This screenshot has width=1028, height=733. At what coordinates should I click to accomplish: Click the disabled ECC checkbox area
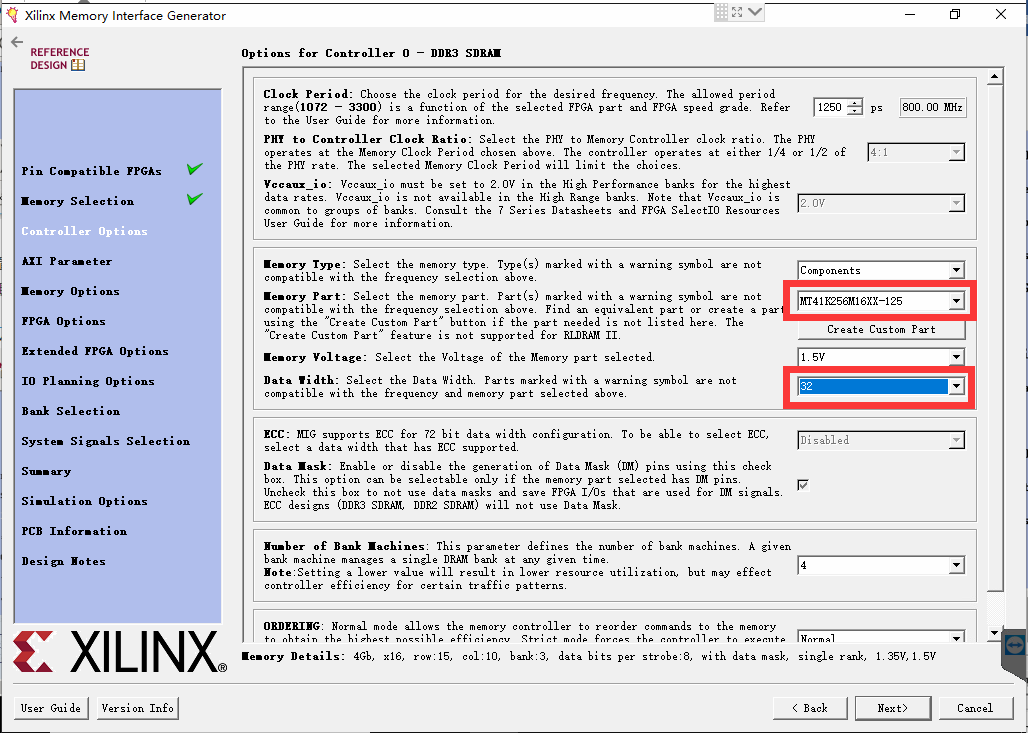[x=880, y=439]
